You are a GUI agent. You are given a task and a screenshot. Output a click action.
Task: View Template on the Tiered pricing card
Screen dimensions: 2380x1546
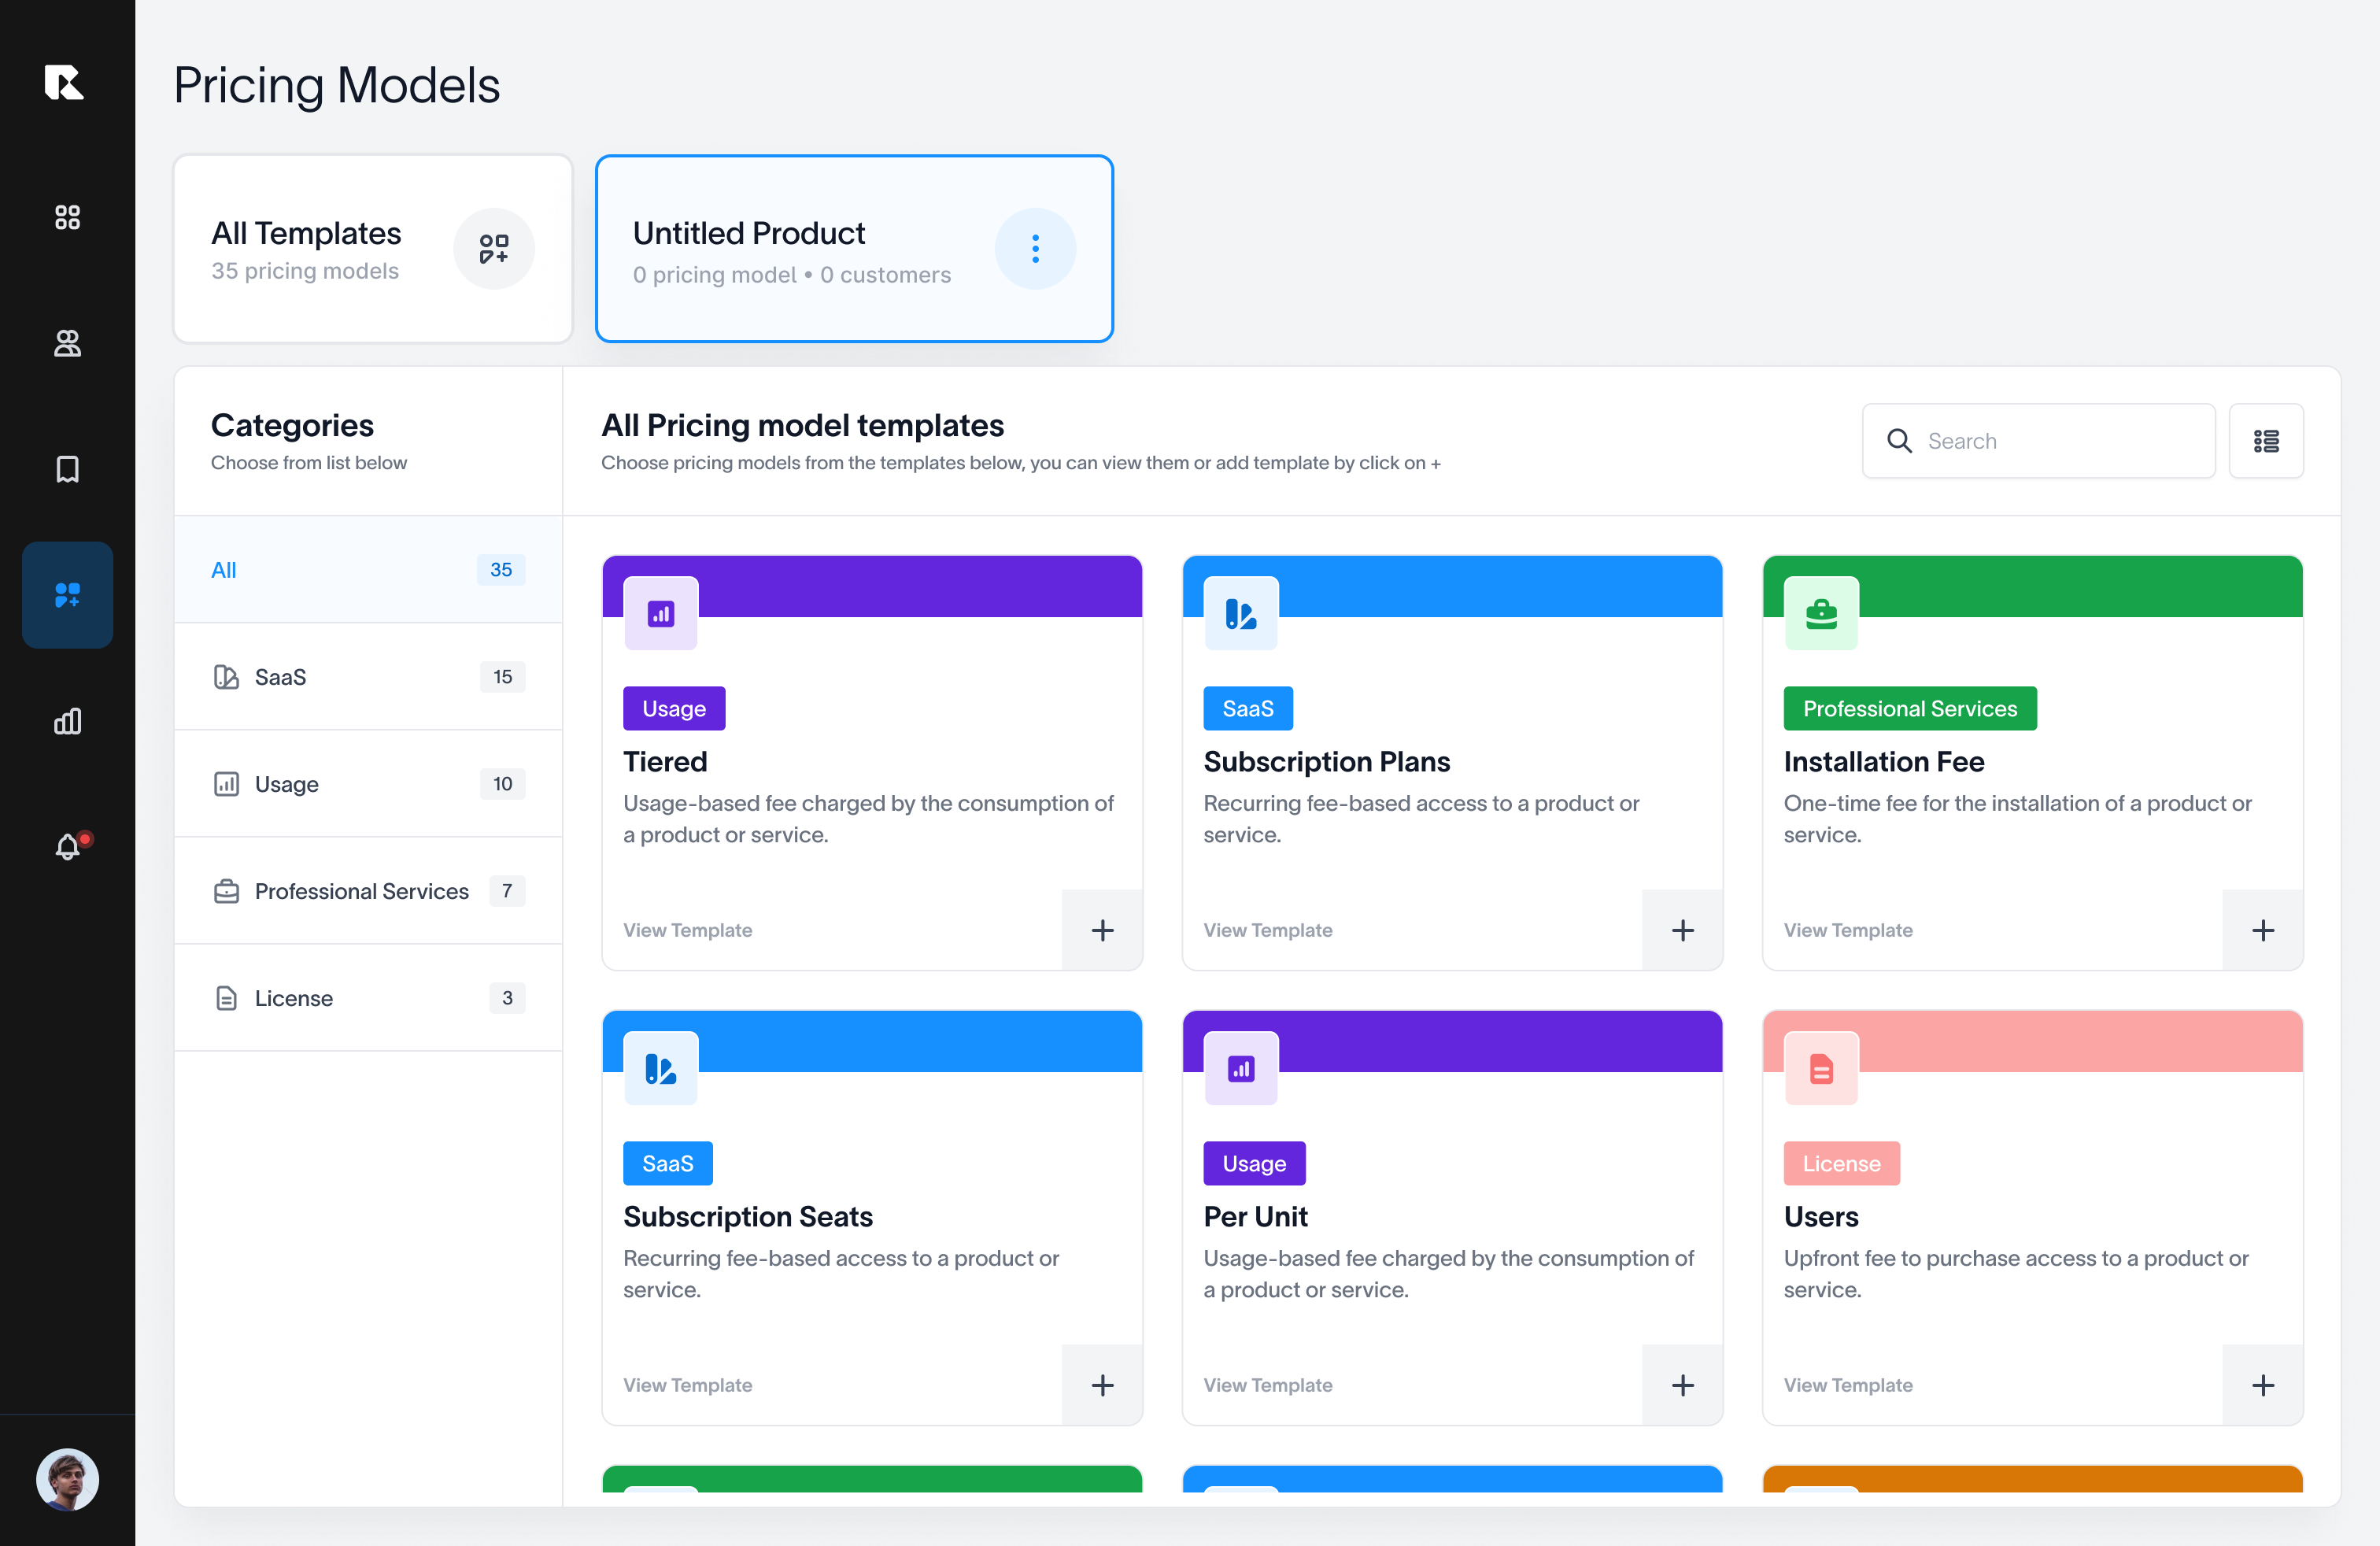click(x=688, y=930)
